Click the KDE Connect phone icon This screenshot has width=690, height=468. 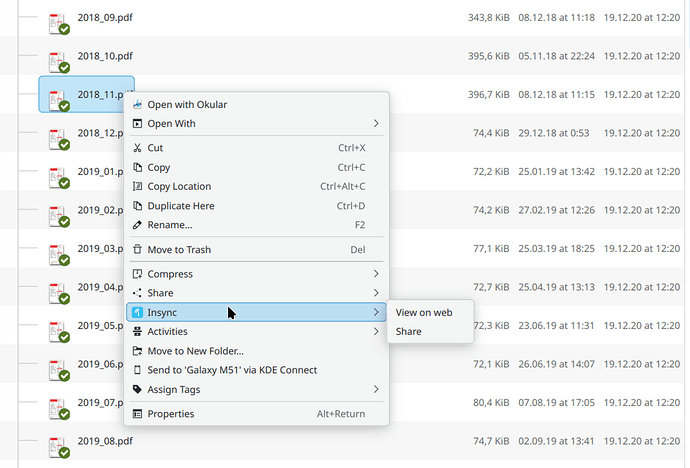pos(137,370)
